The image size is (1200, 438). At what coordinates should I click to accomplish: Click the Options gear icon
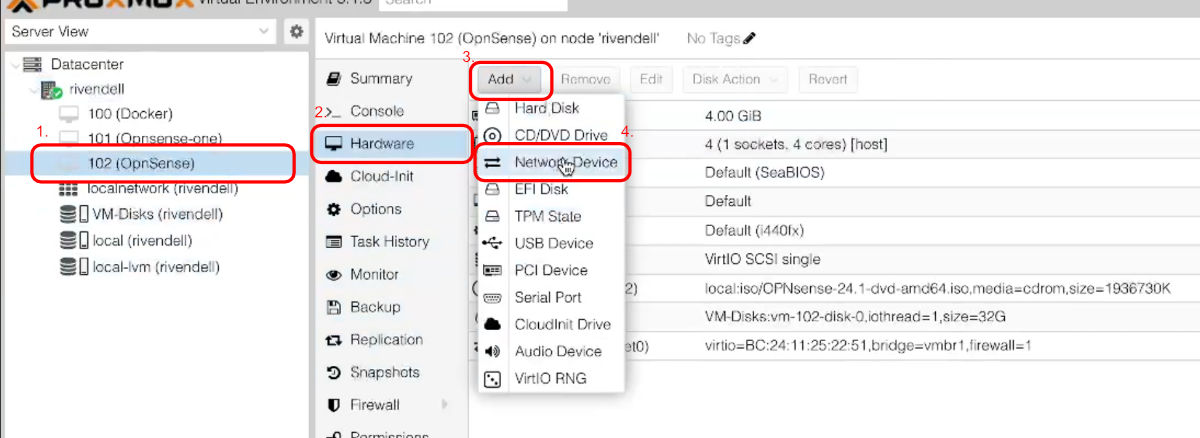click(x=333, y=209)
